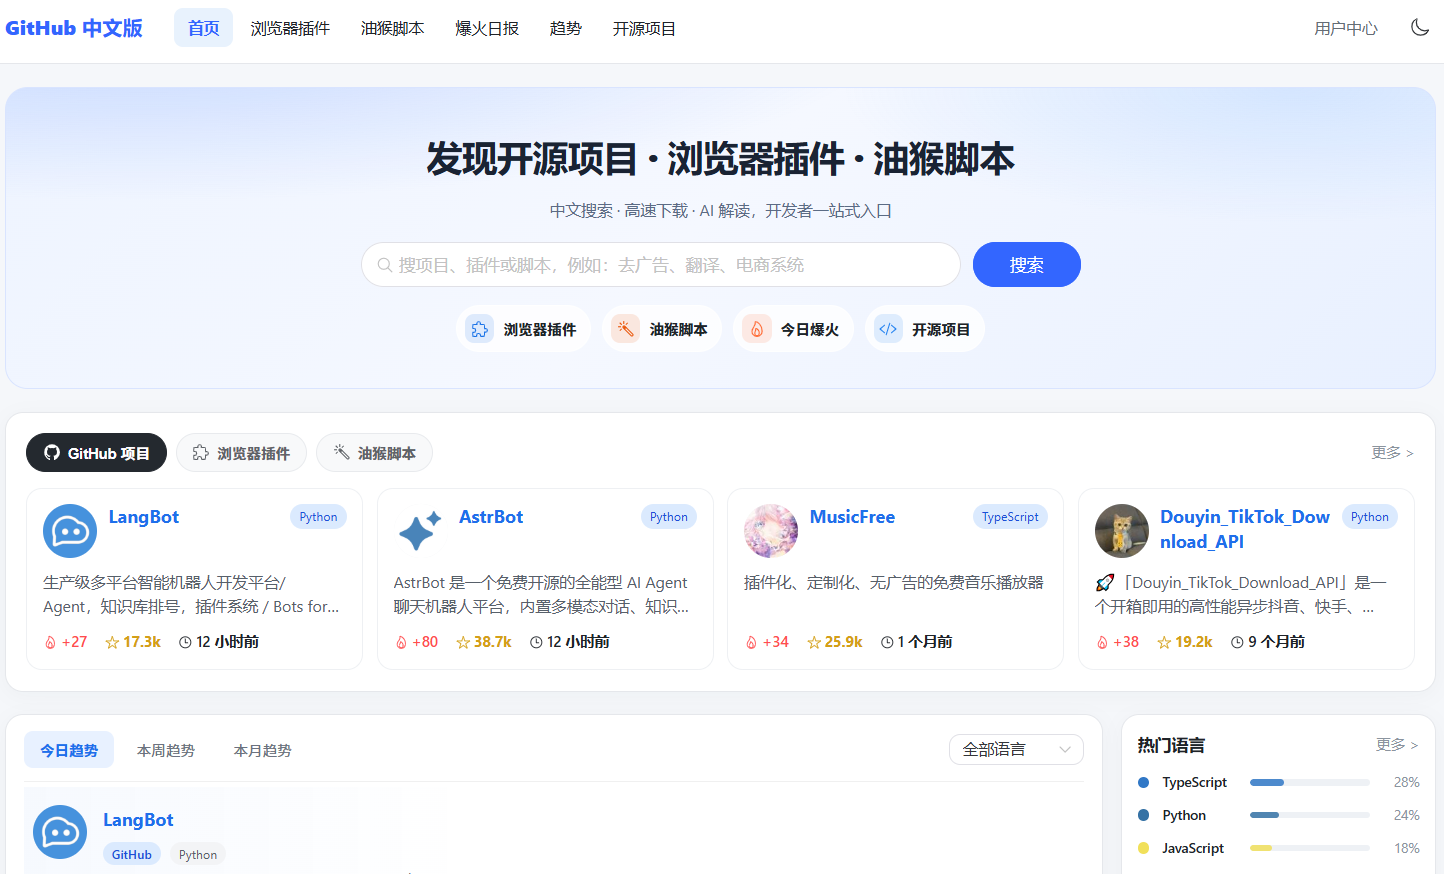
Task: Click the Python tag on the Douyin_TikTok_Download_API card
Action: 1370,517
